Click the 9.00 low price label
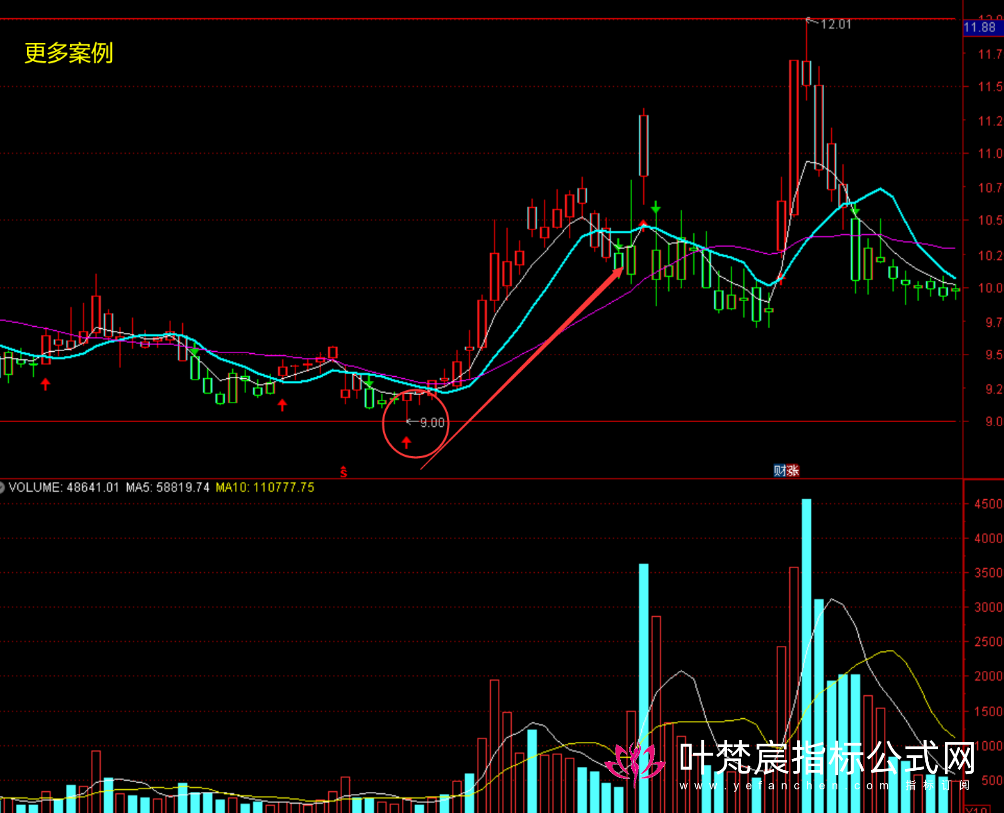Image resolution: width=1004 pixels, height=813 pixels. click(x=432, y=423)
